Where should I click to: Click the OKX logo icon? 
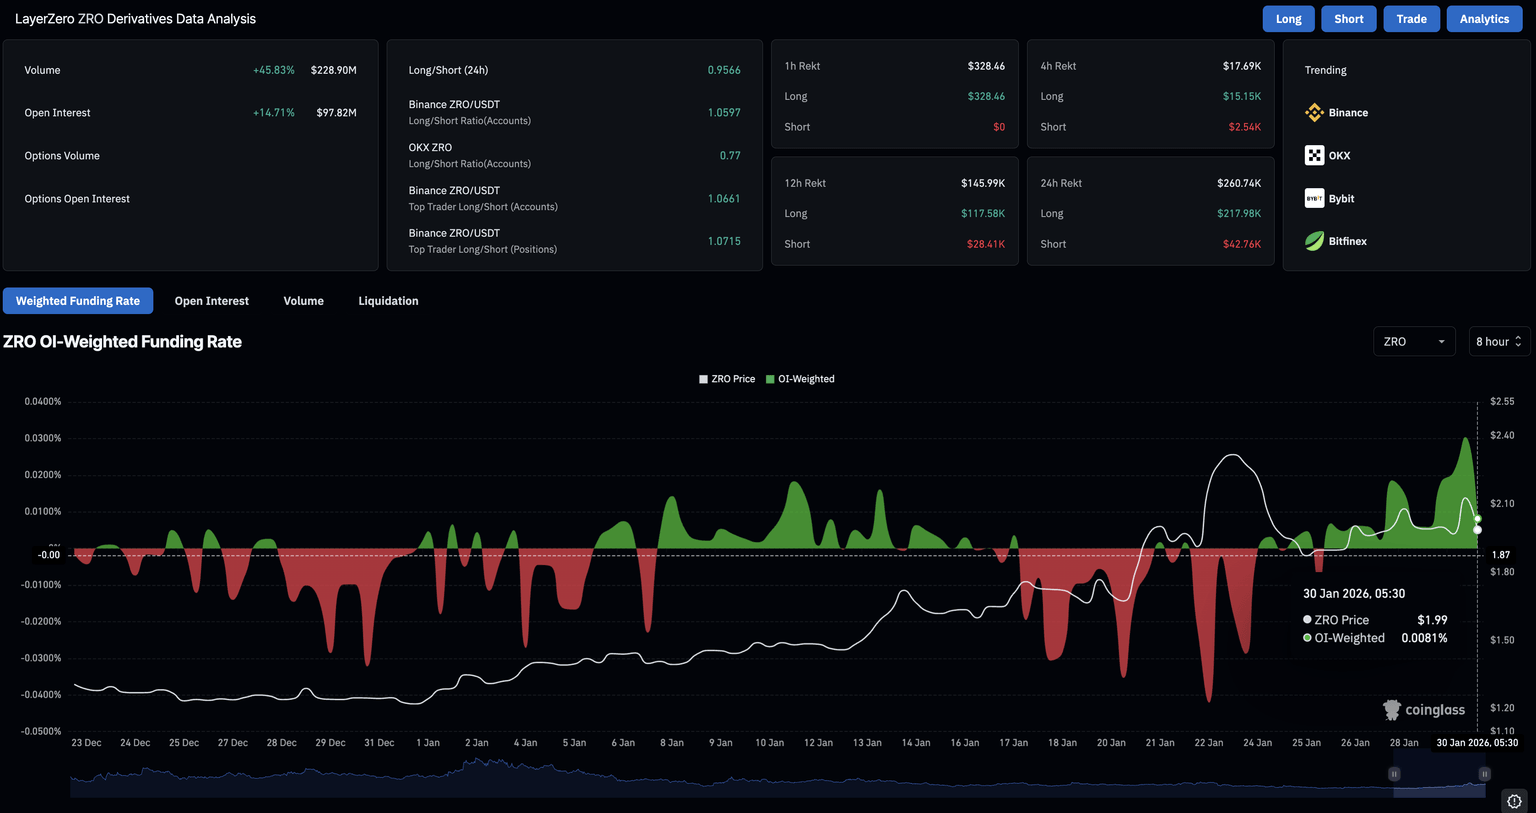coord(1314,156)
